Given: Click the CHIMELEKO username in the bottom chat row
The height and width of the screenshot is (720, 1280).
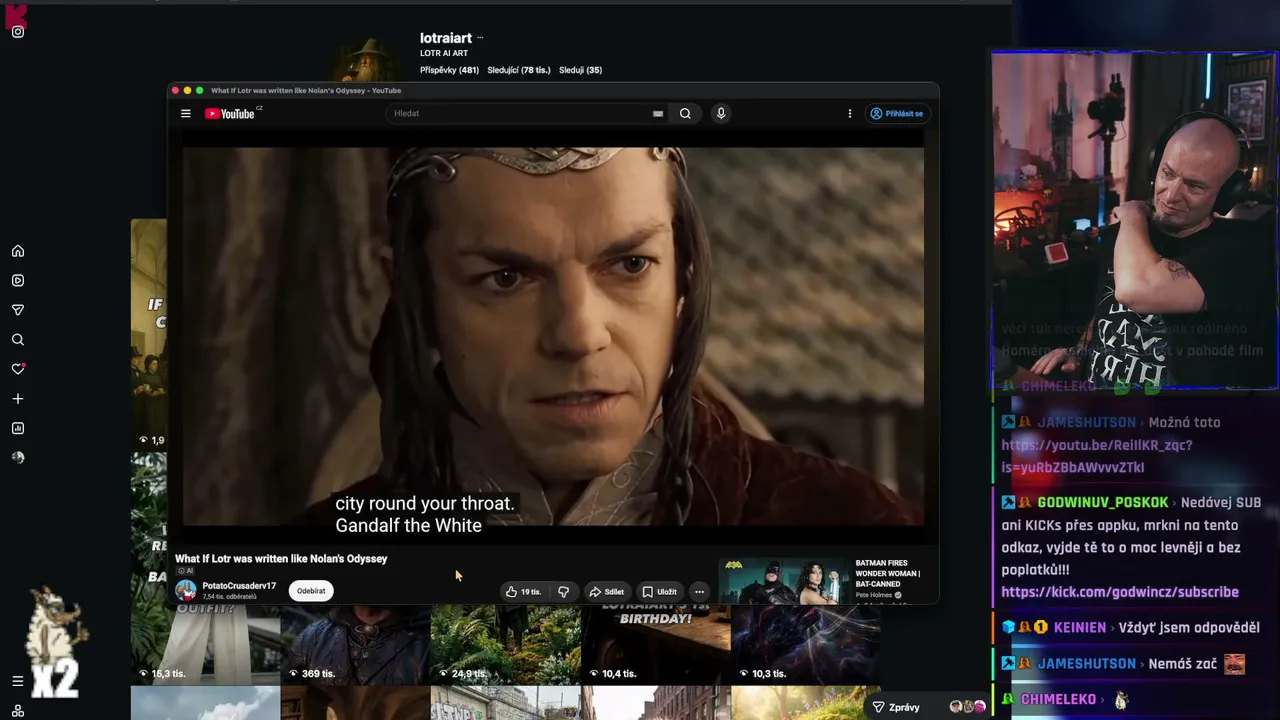Looking at the screenshot, I should click(x=1059, y=700).
